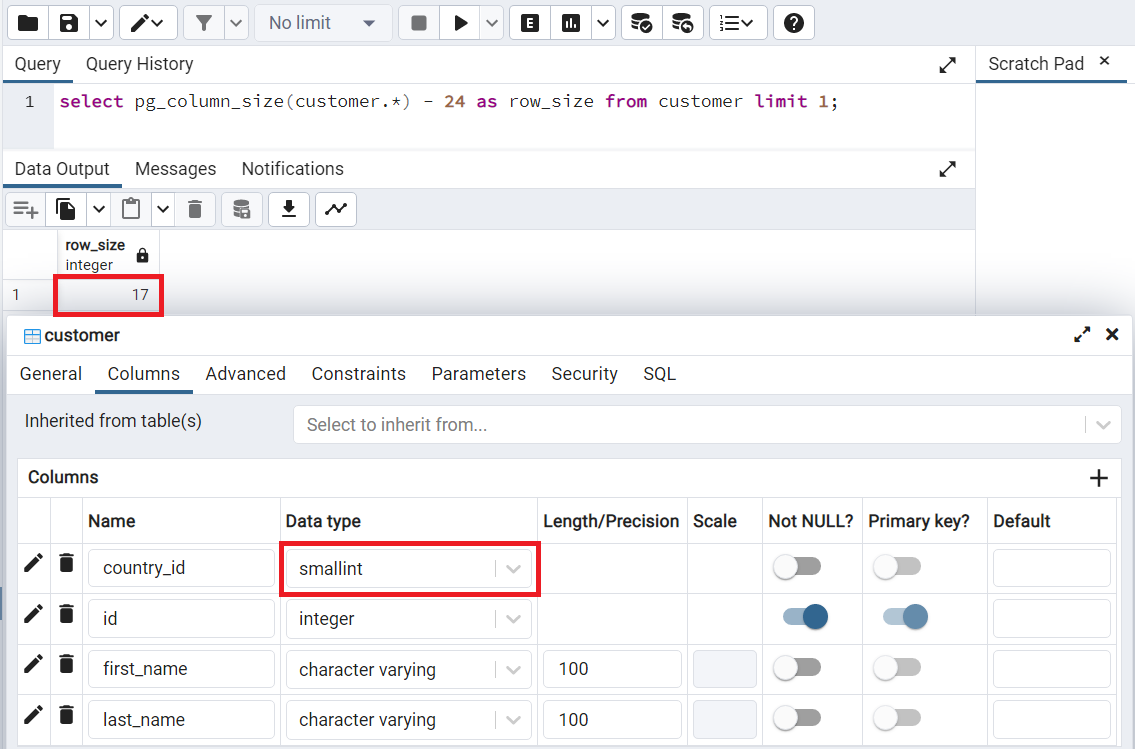Switch to the Query tab

[x=38, y=64]
